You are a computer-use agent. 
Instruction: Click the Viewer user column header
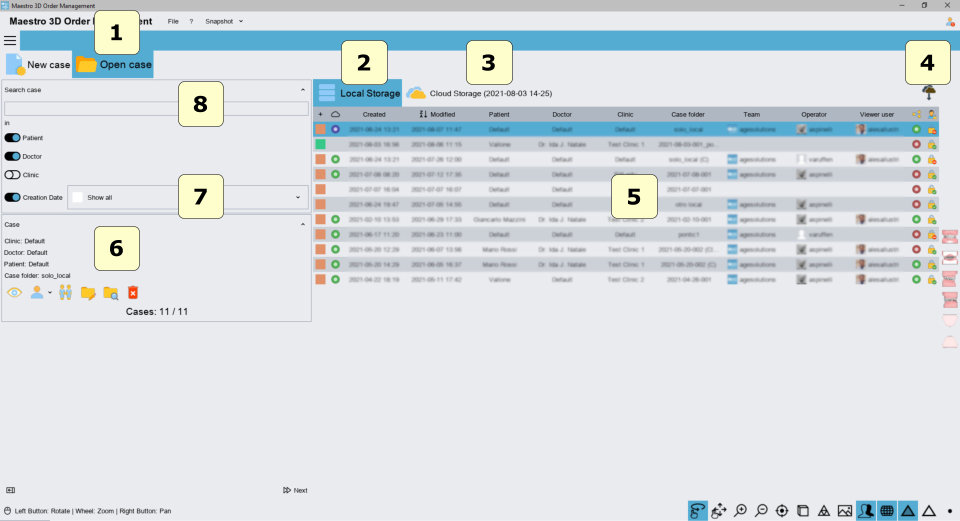click(x=877, y=114)
